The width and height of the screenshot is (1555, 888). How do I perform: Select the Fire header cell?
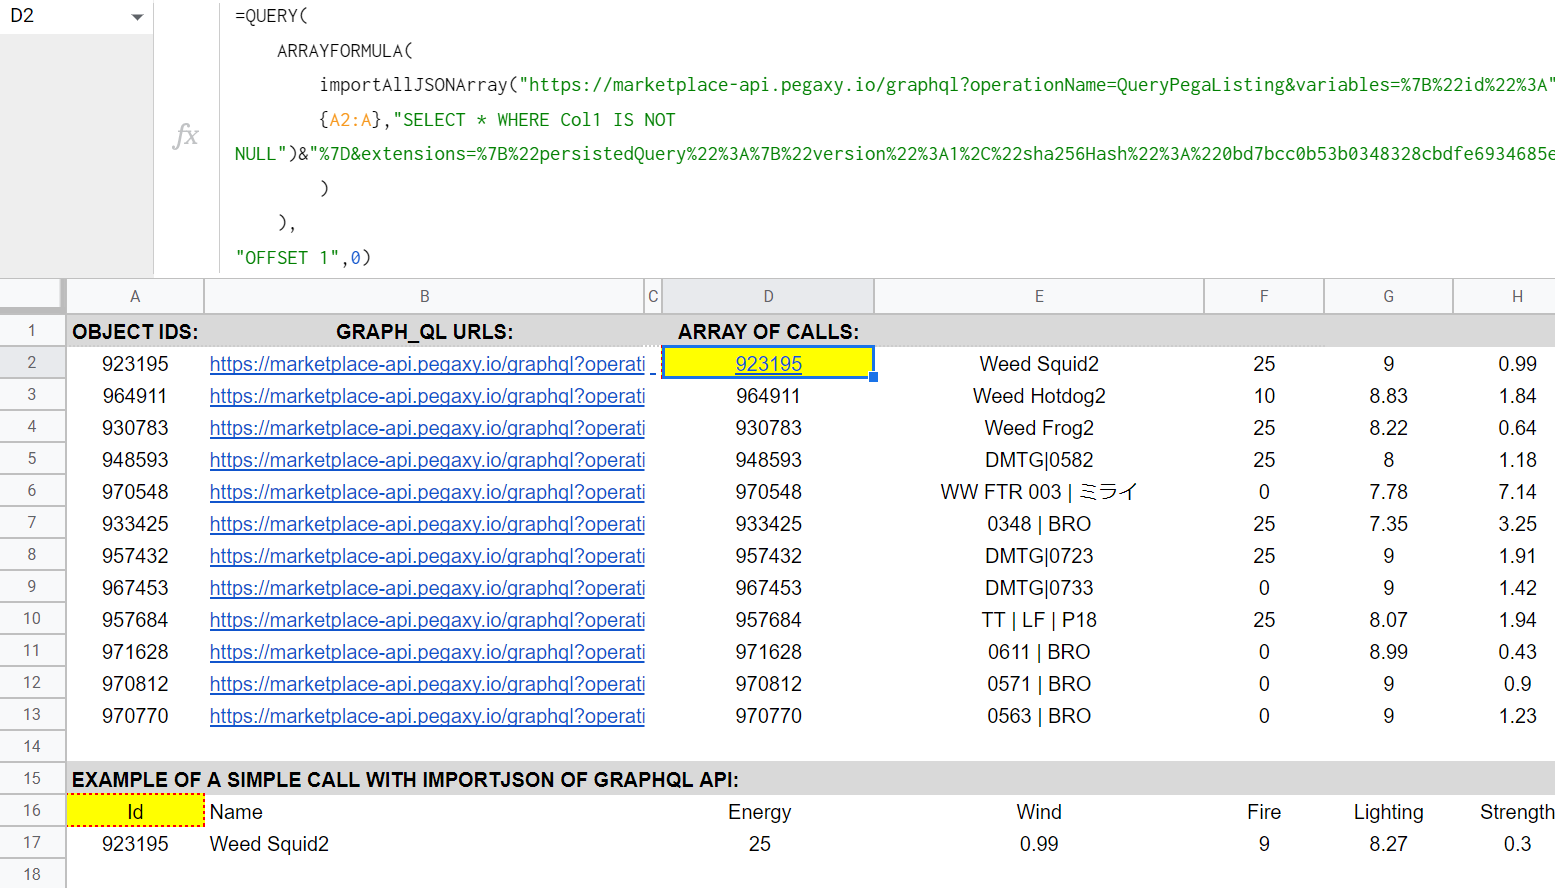click(x=1264, y=812)
